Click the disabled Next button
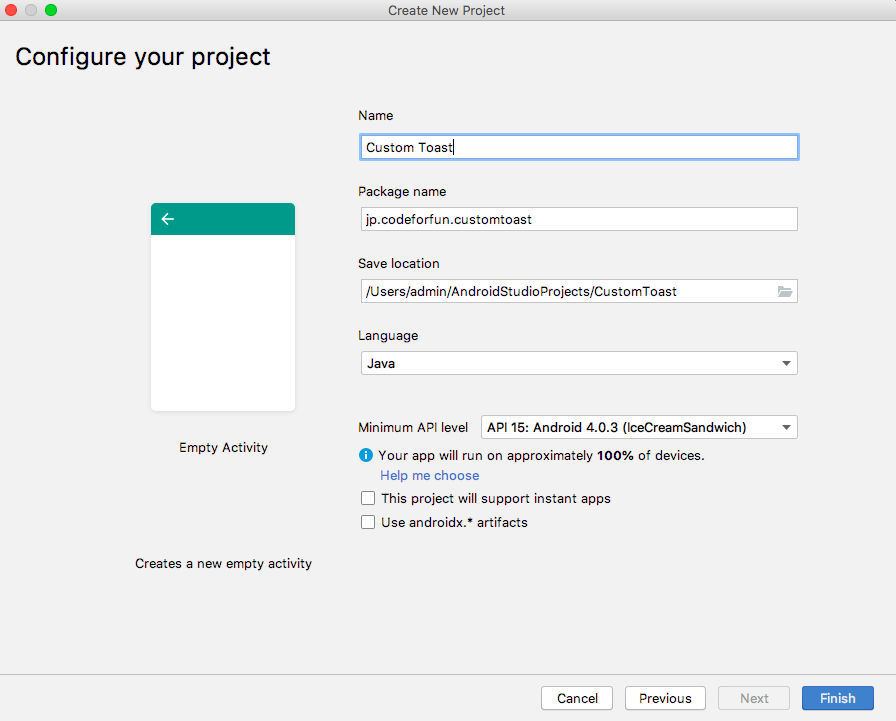This screenshot has height=721, width=896. (754, 698)
